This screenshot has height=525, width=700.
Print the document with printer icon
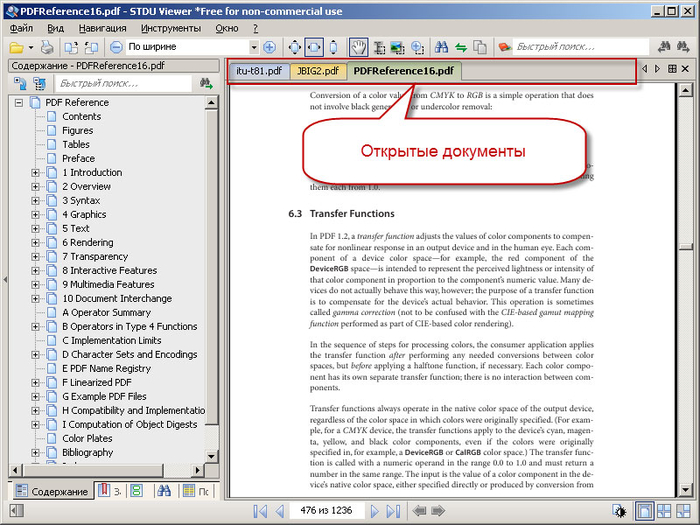point(47,47)
